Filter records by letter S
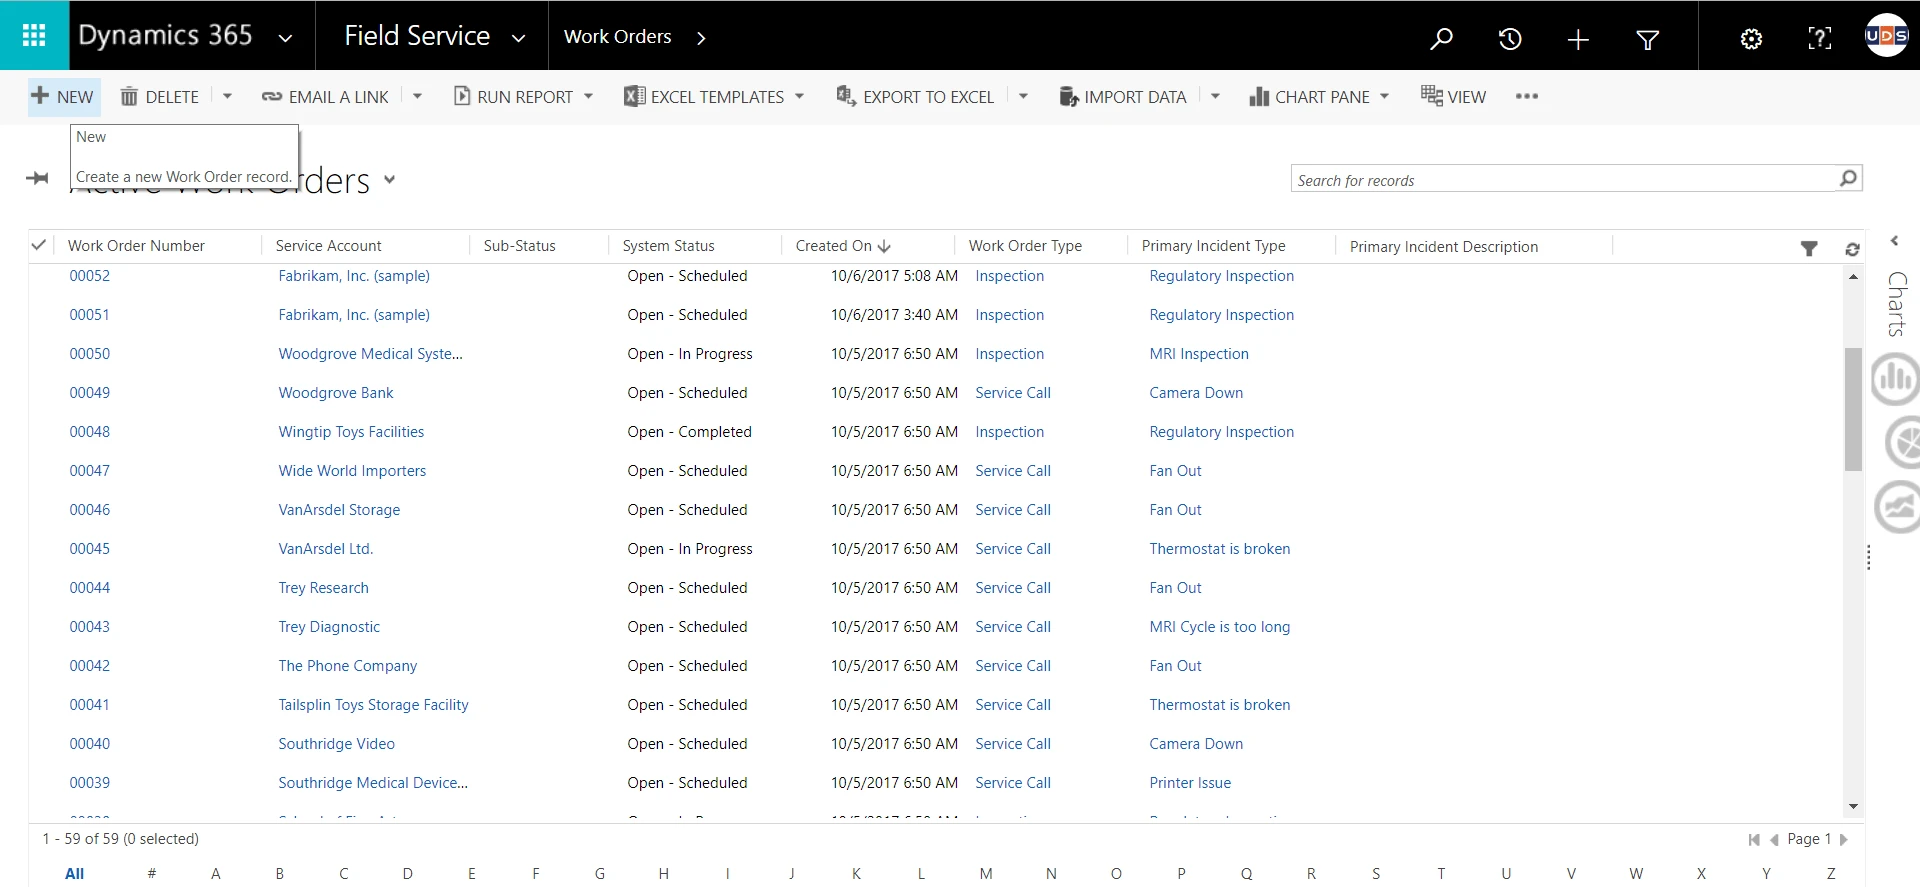This screenshot has width=1920, height=887. (x=1376, y=874)
